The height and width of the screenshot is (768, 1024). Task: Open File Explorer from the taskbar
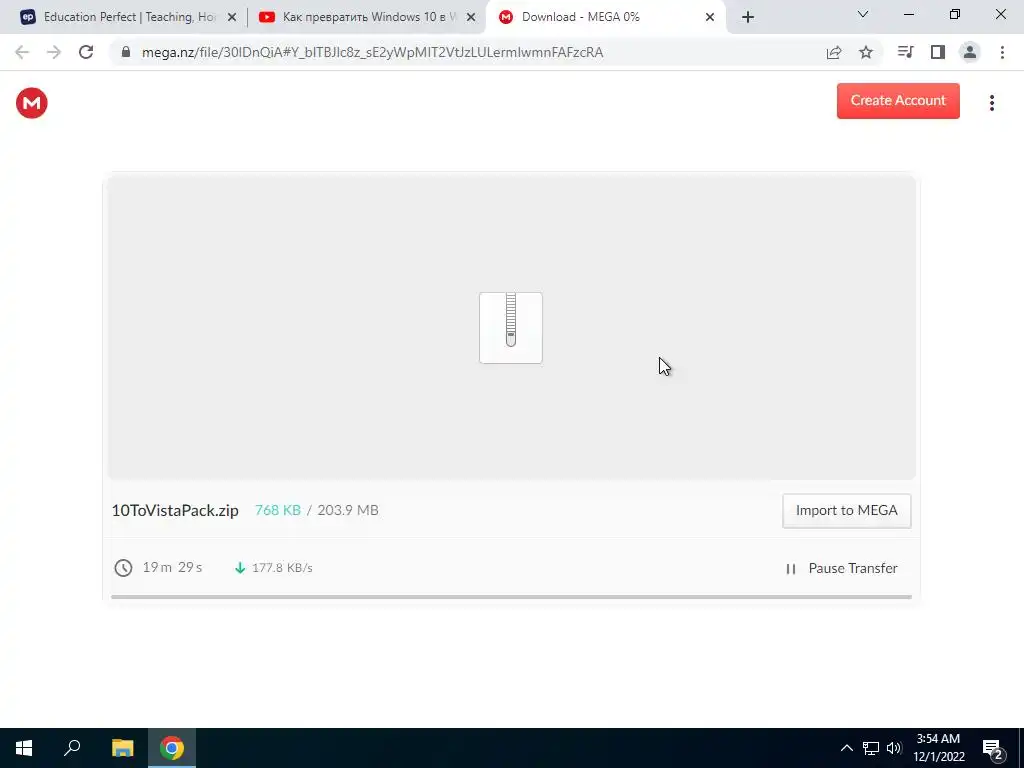122,748
